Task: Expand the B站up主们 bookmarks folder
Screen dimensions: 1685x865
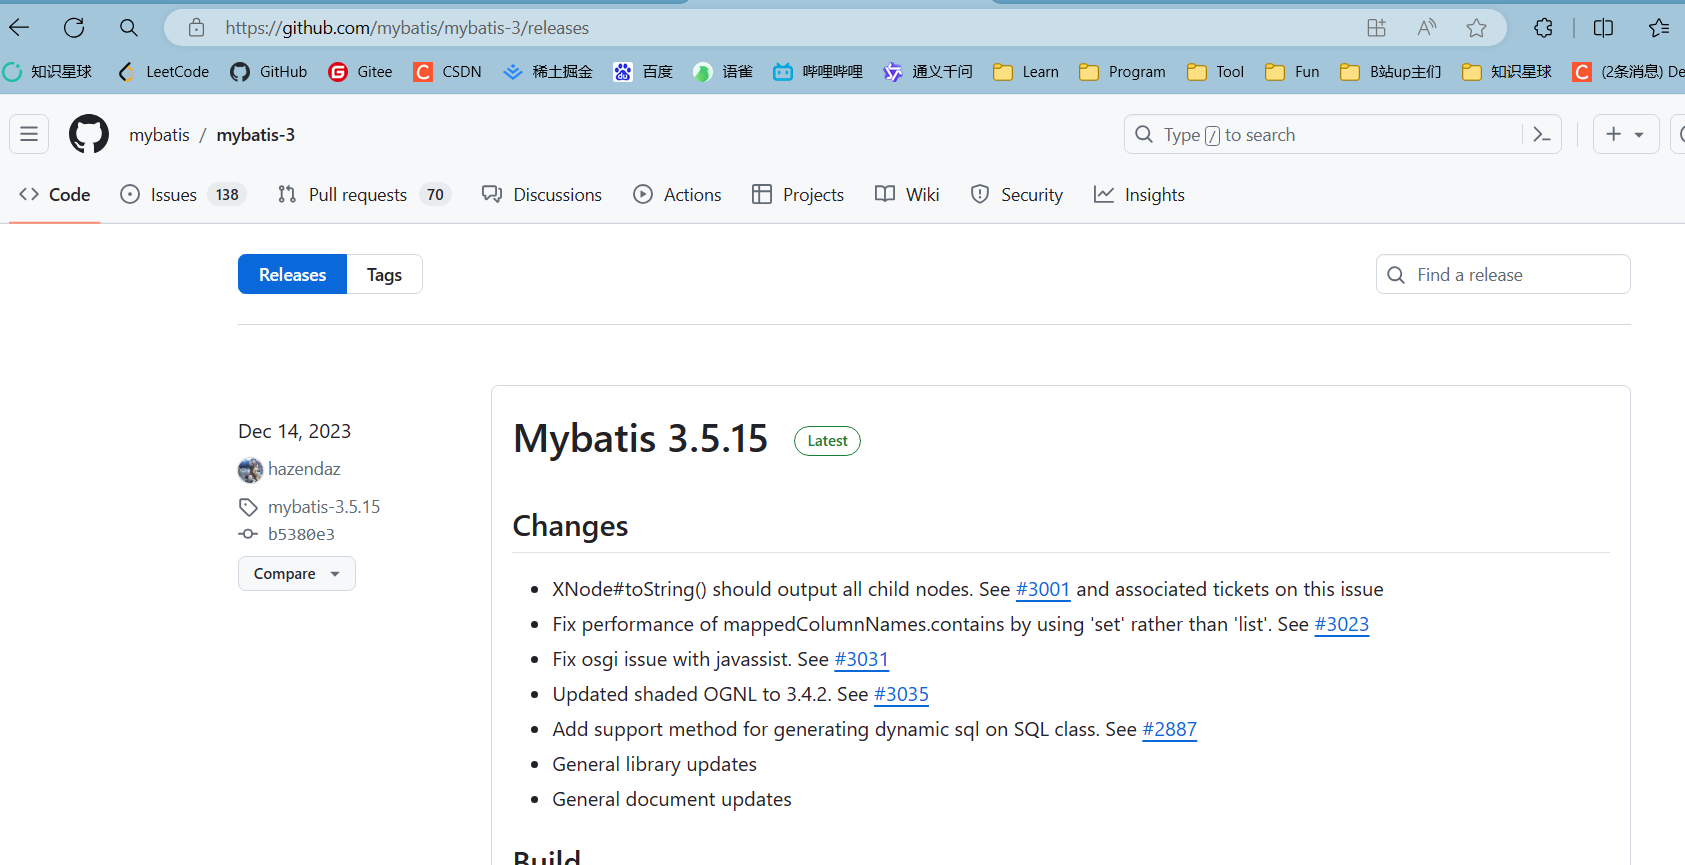Action: 1391,72
